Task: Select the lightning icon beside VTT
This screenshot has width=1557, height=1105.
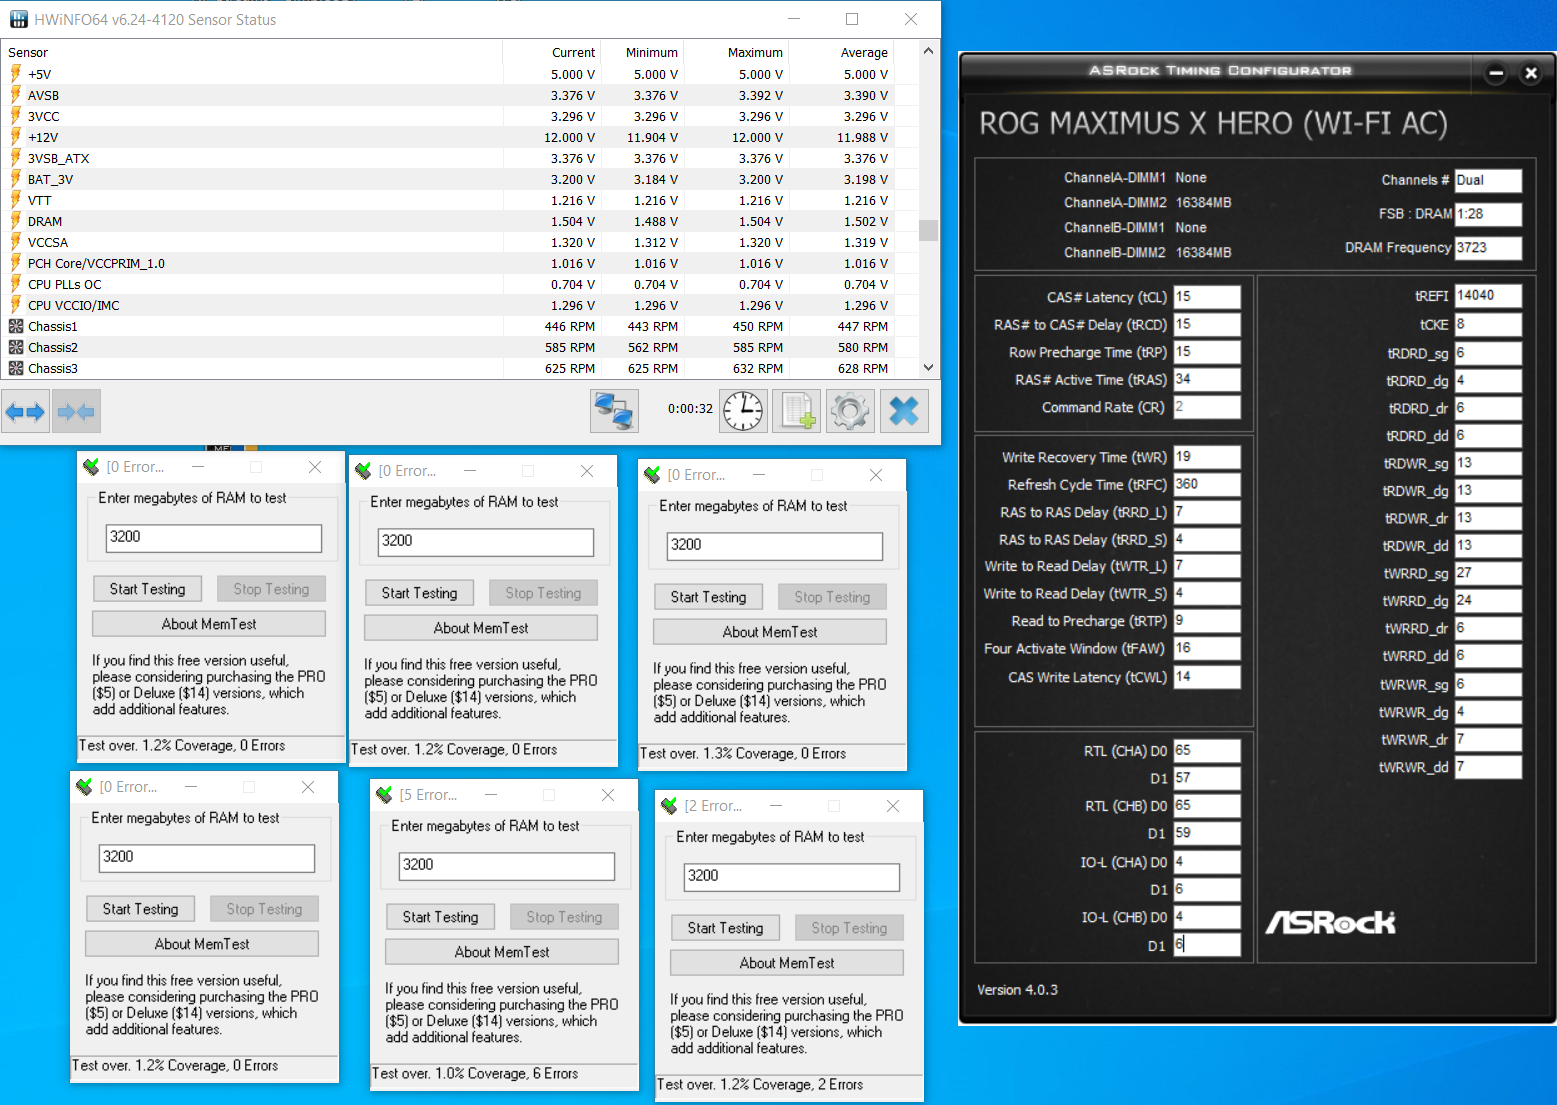Action: [16, 200]
